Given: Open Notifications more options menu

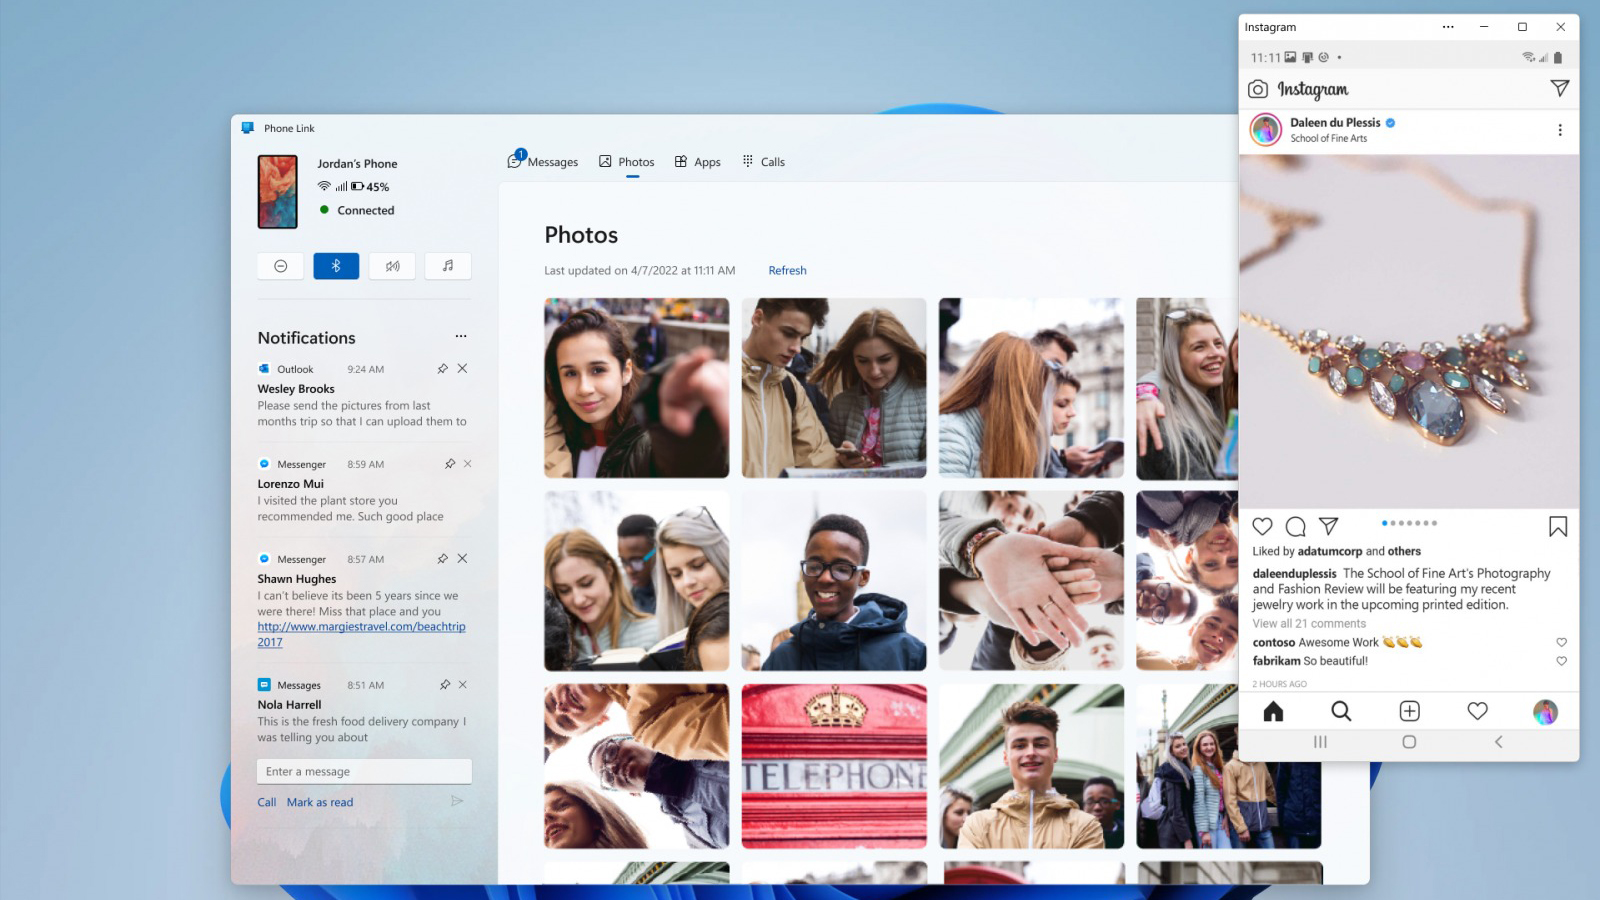Looking at the screenshot, I should point(461,337).
